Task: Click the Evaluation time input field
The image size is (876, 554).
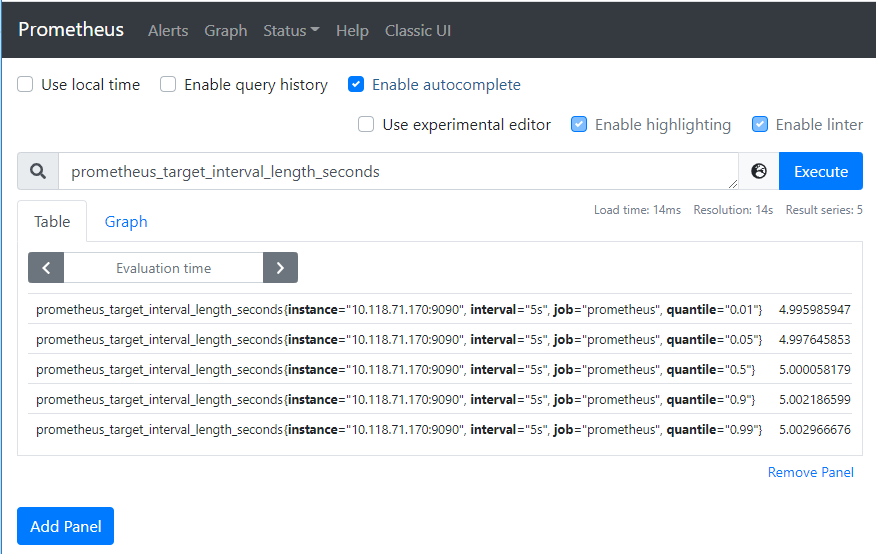Action: point(163,268)
